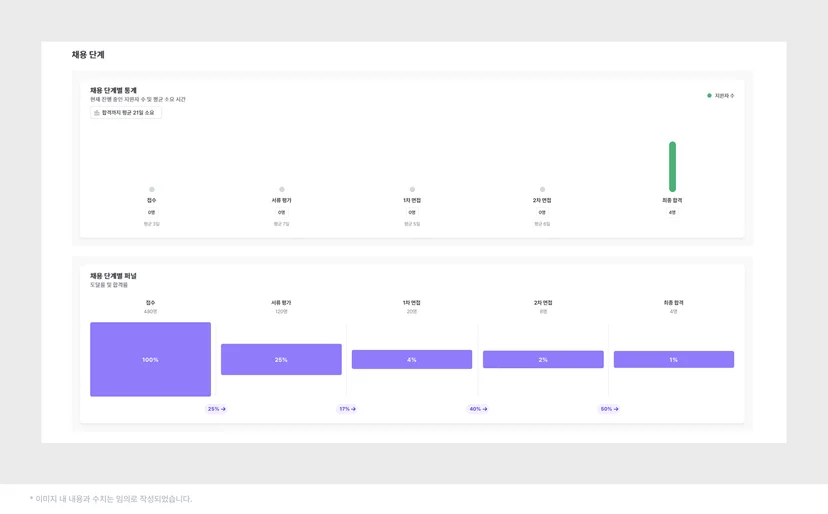Click the 0명 count under 2차 면접
This screenshot has height=514, width=828.
click(x=542, y=212)
